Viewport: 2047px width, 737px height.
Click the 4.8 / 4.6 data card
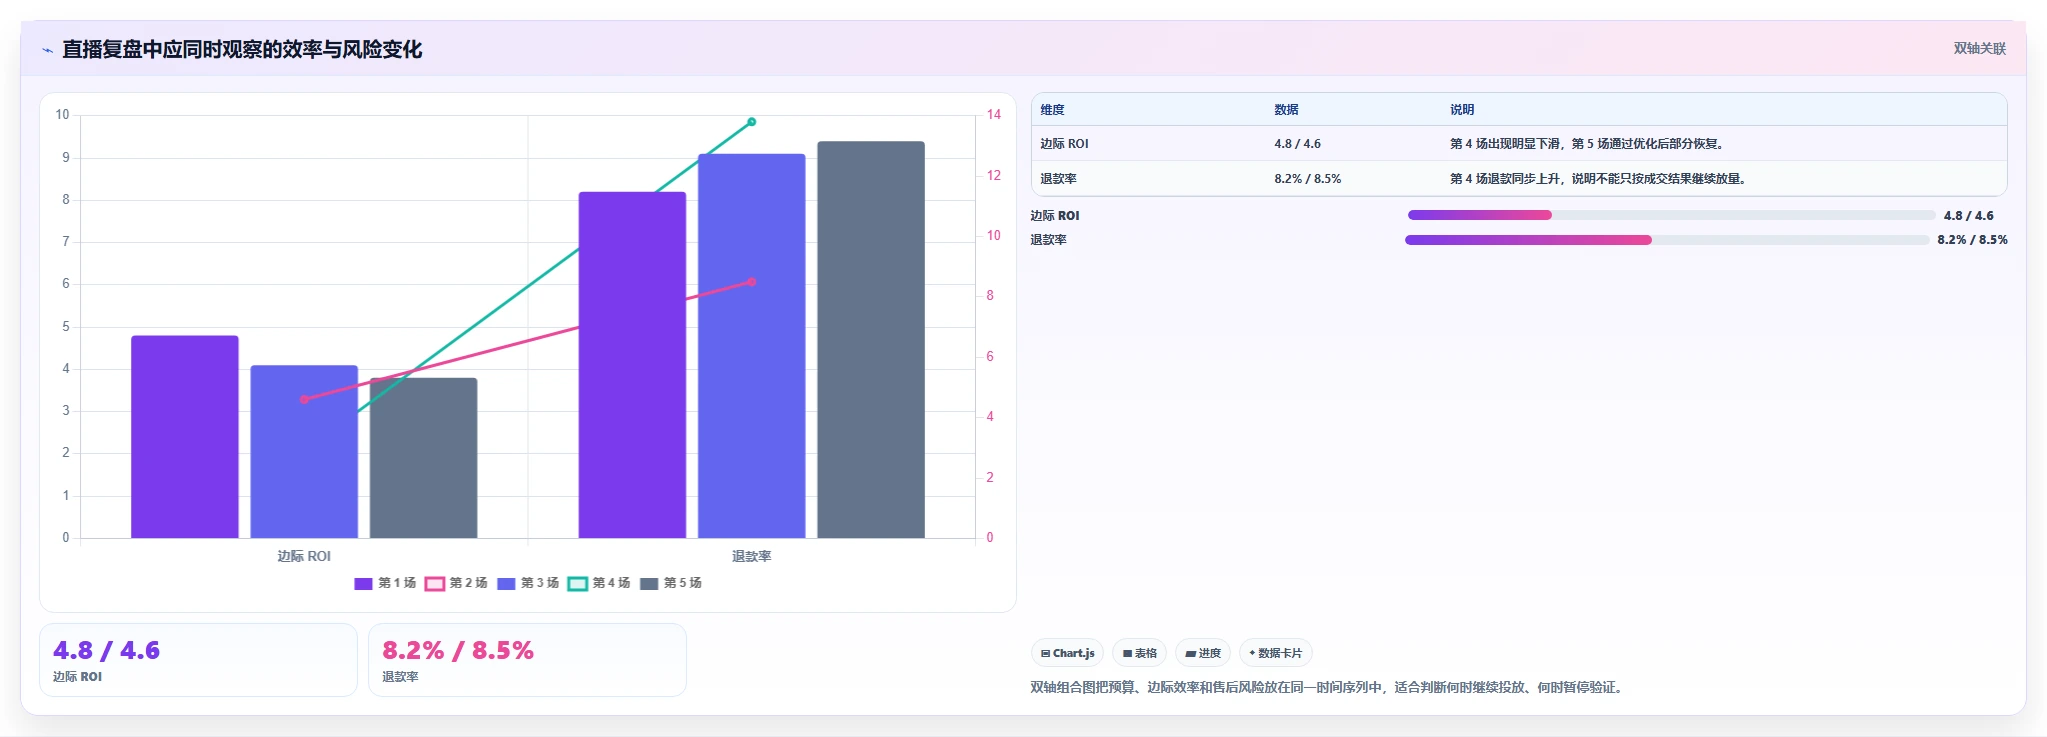198,660
